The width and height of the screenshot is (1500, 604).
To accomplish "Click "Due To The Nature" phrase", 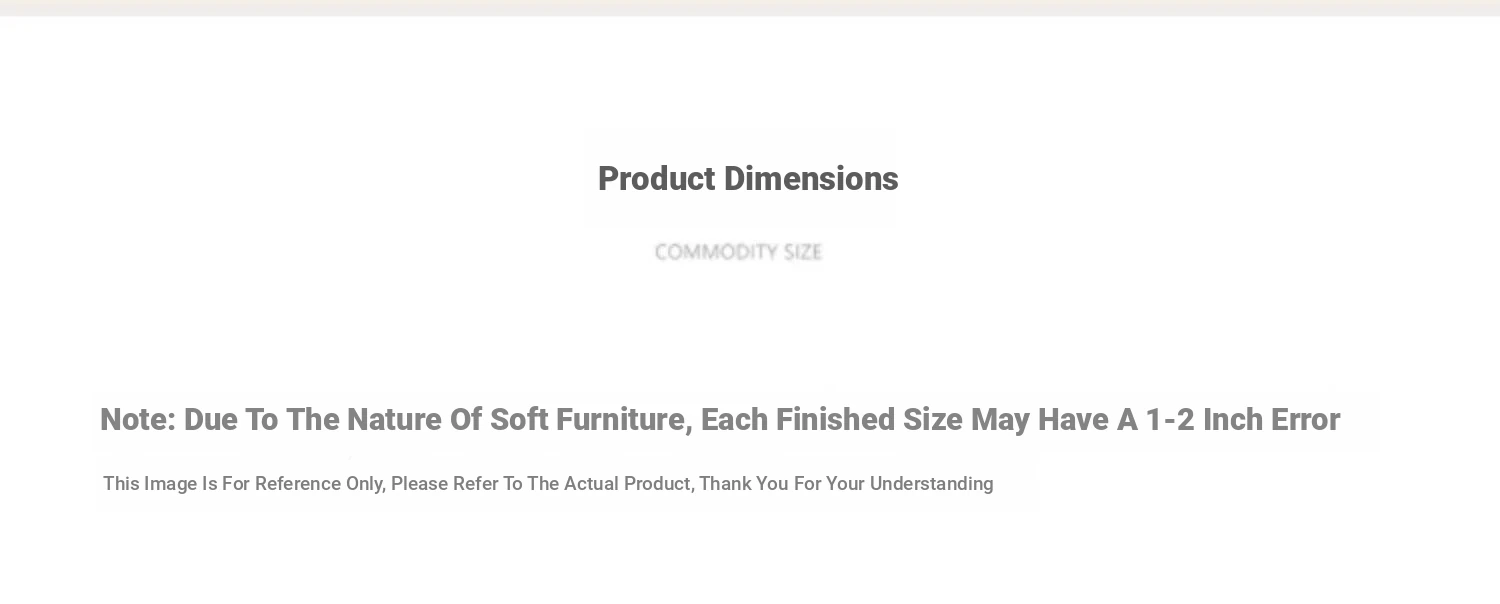I will click(313, 420).
